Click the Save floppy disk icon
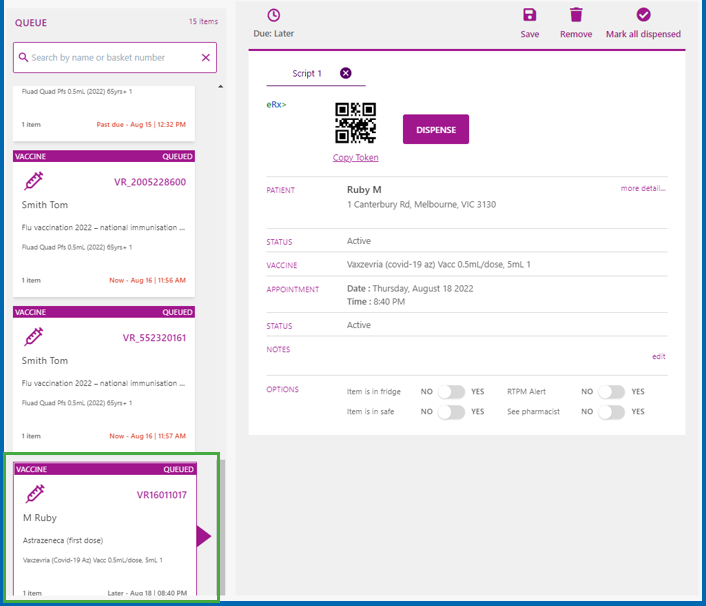Screen dimensions: 706x606 (530, 15)
